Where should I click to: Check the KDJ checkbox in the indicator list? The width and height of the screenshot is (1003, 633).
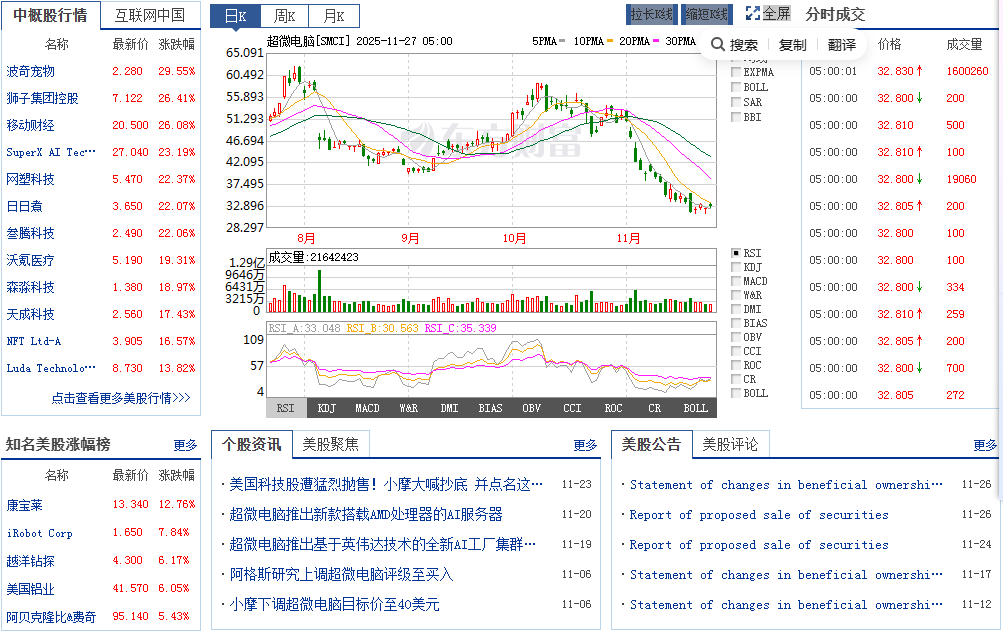click(x=736, y=267)
